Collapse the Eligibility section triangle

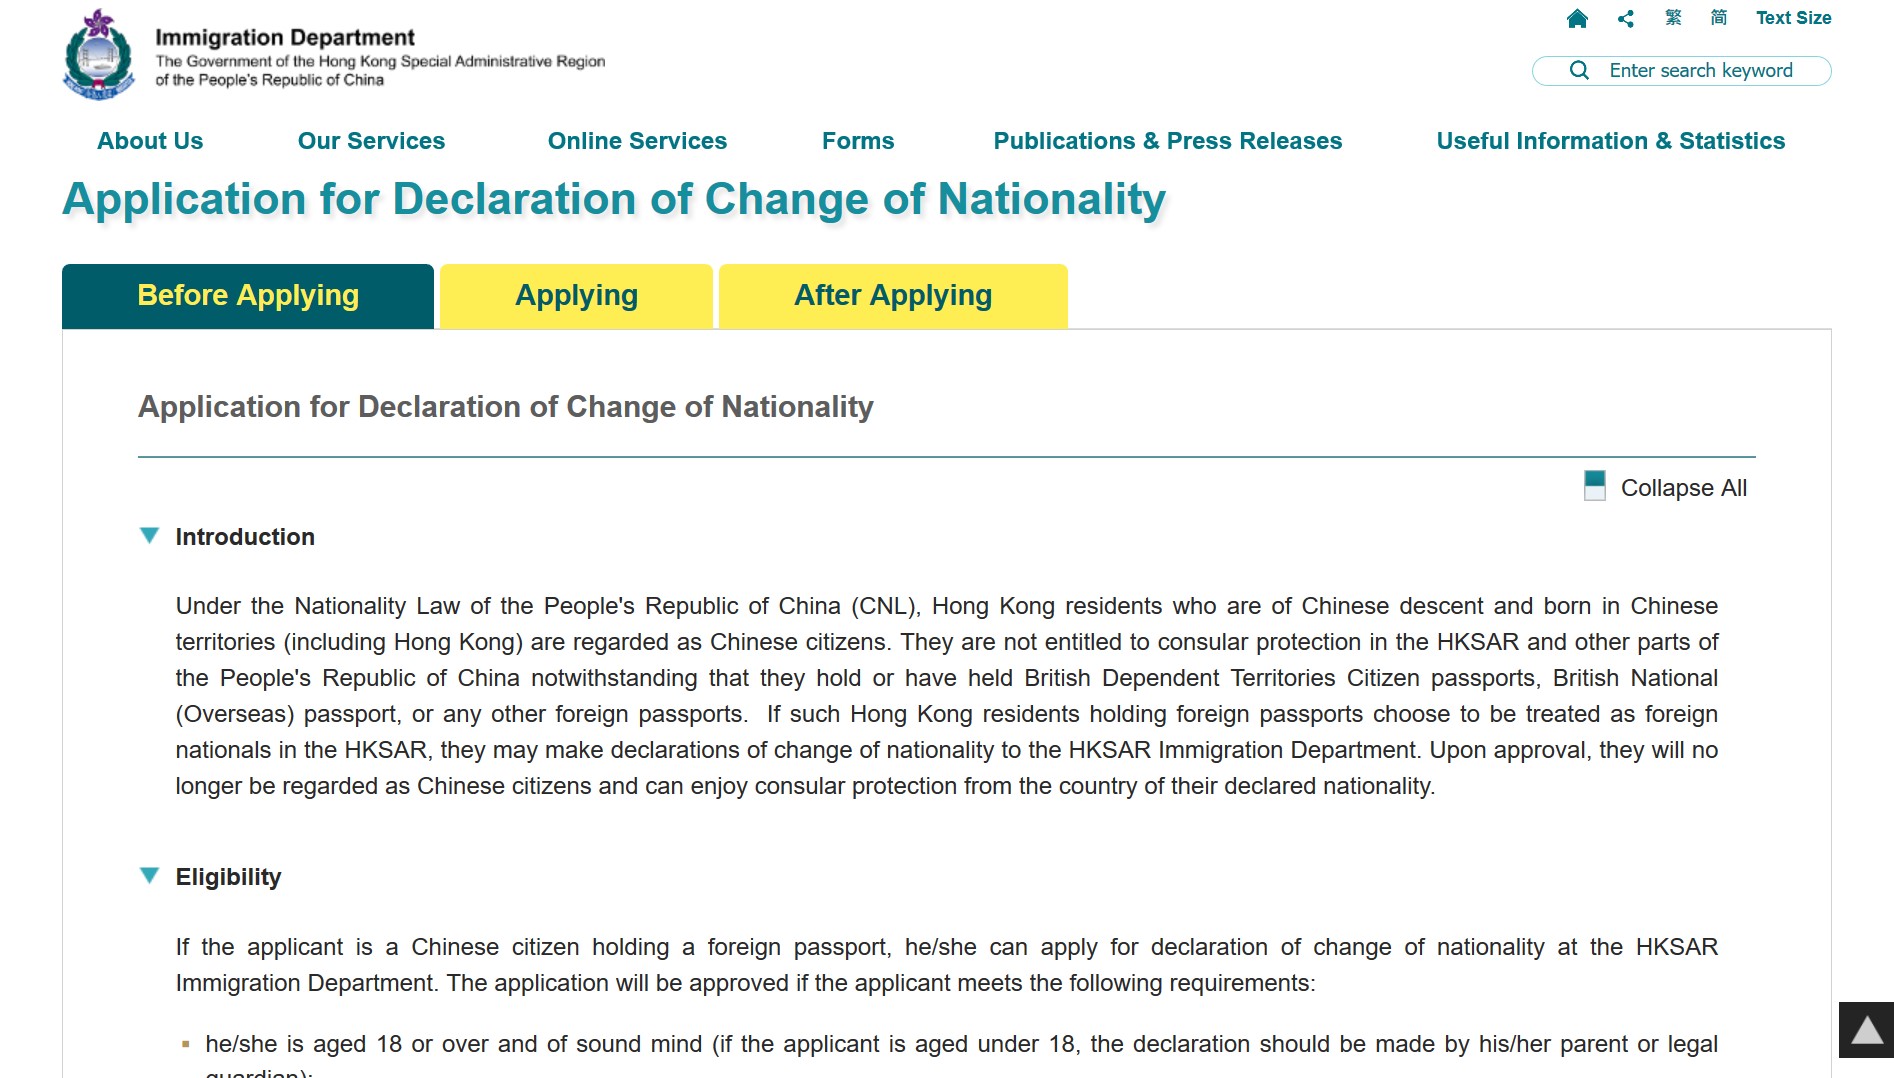(149, 876)
